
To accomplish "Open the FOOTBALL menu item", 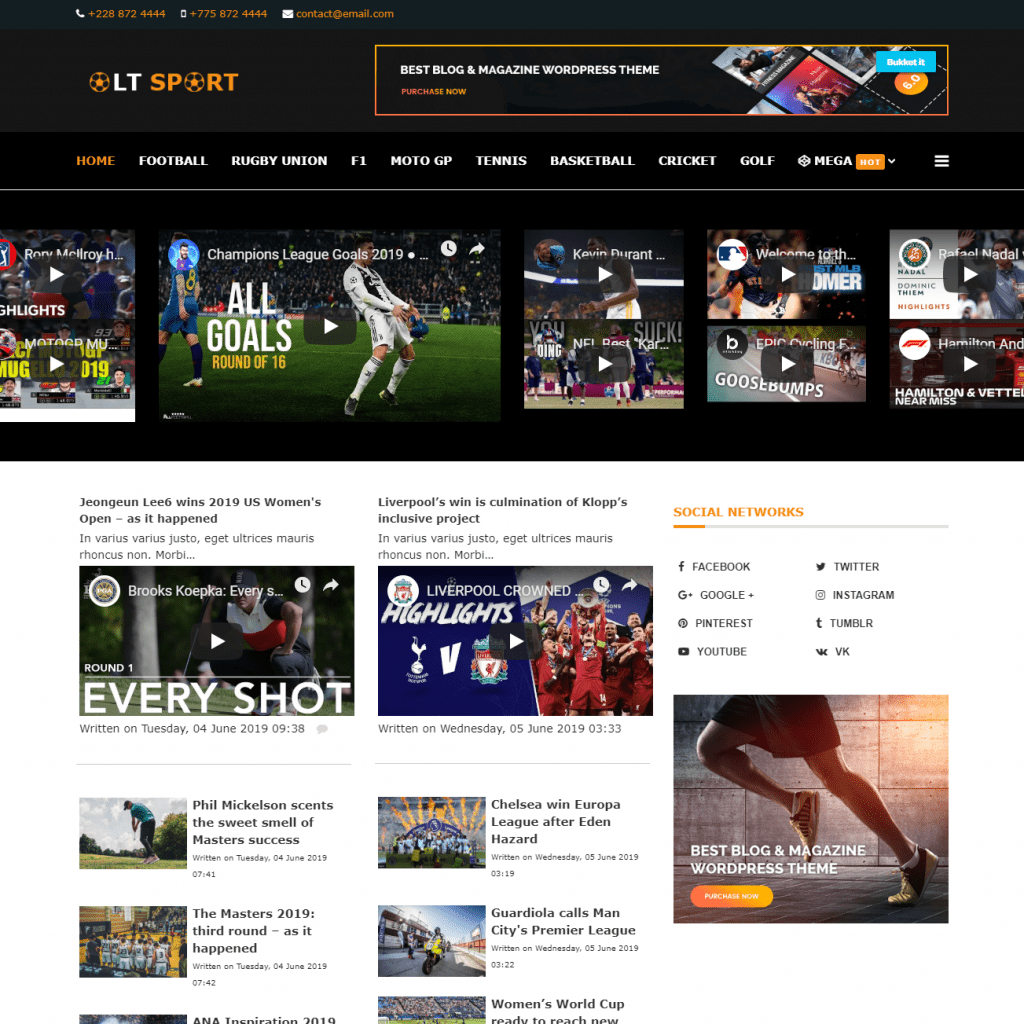I will pos(173,161).
